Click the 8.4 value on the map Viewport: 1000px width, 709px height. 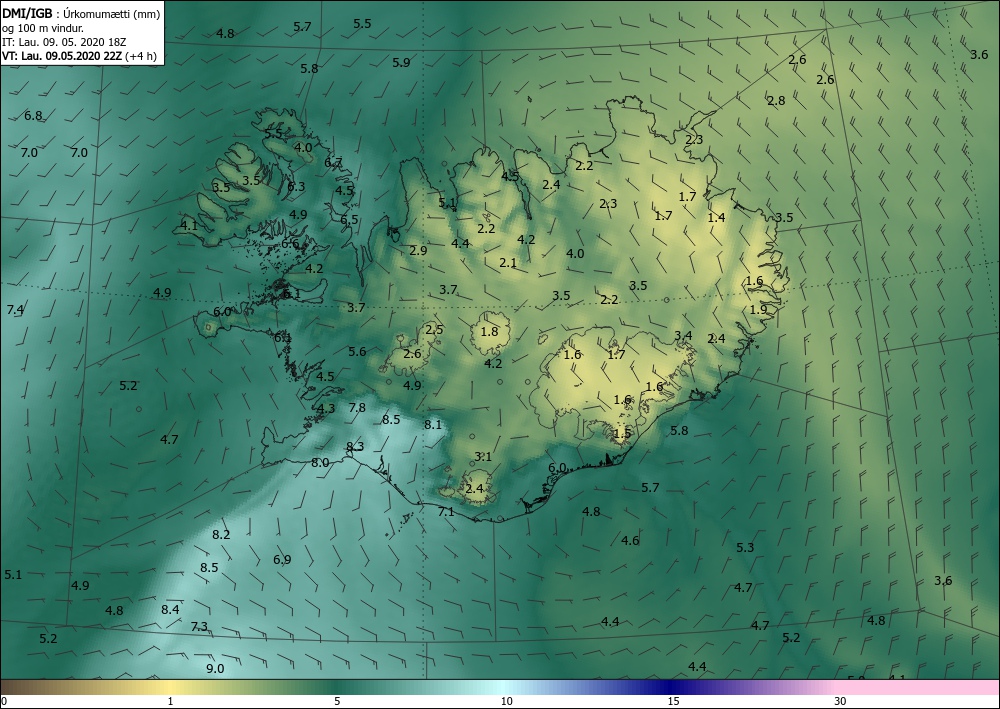click(170, 610)
